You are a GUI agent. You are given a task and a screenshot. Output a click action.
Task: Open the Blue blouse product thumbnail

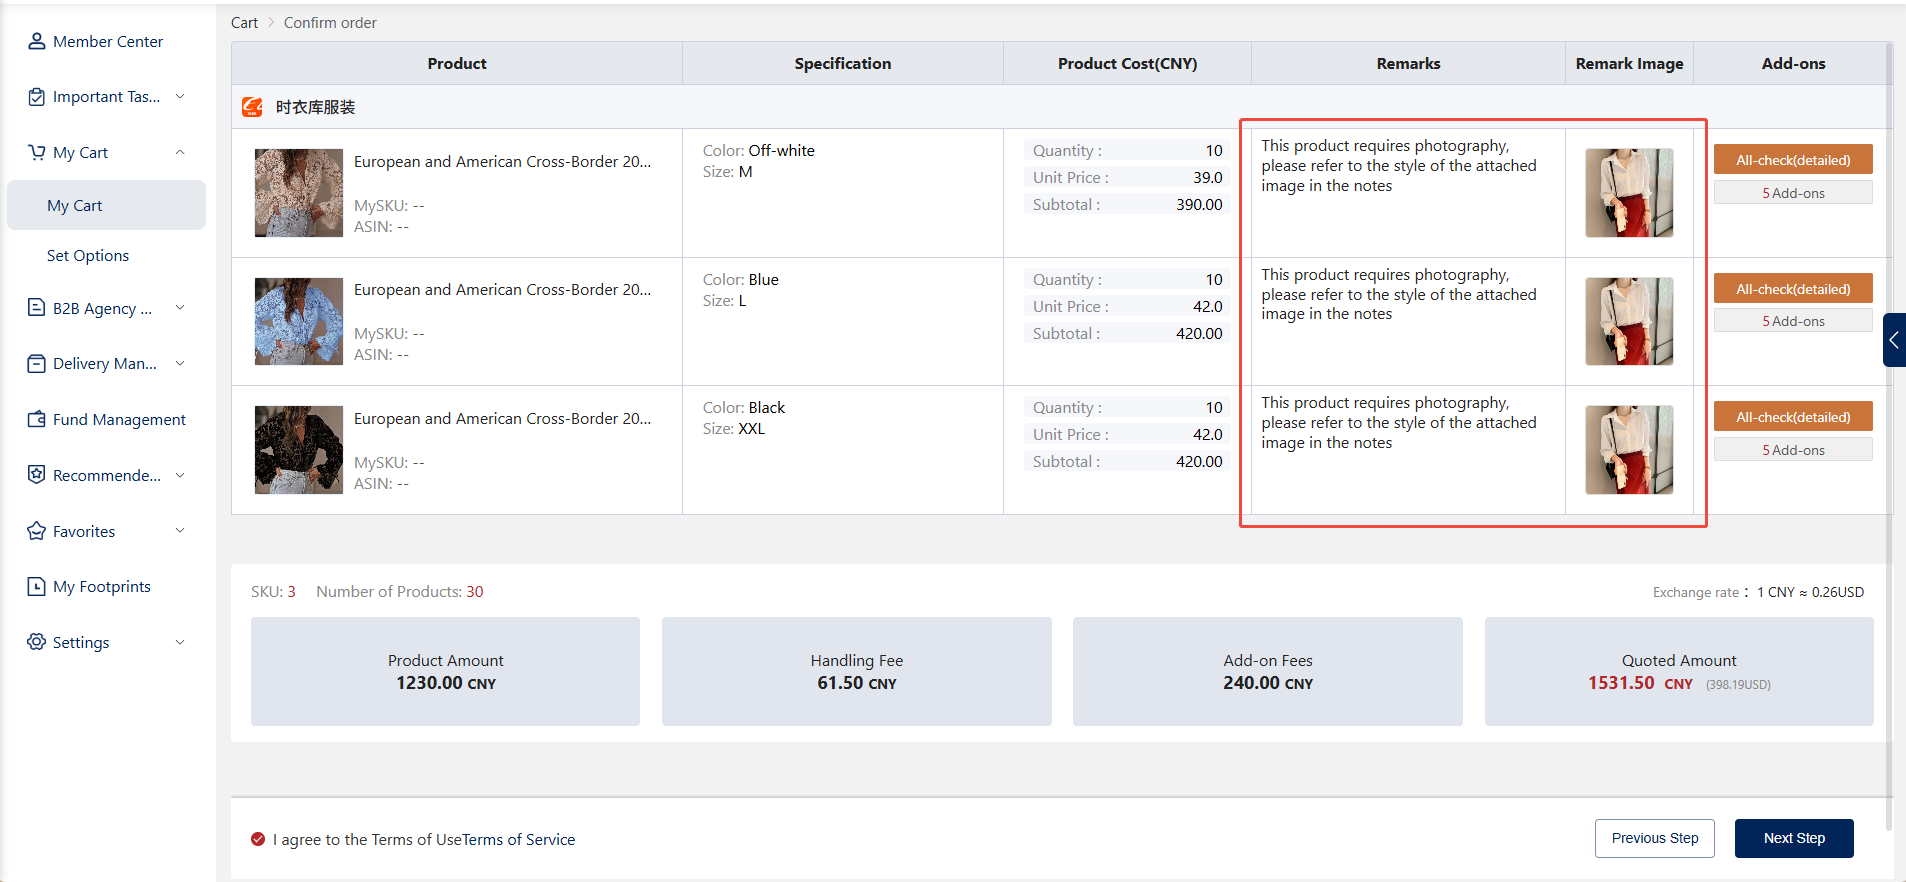pos(299,321)
